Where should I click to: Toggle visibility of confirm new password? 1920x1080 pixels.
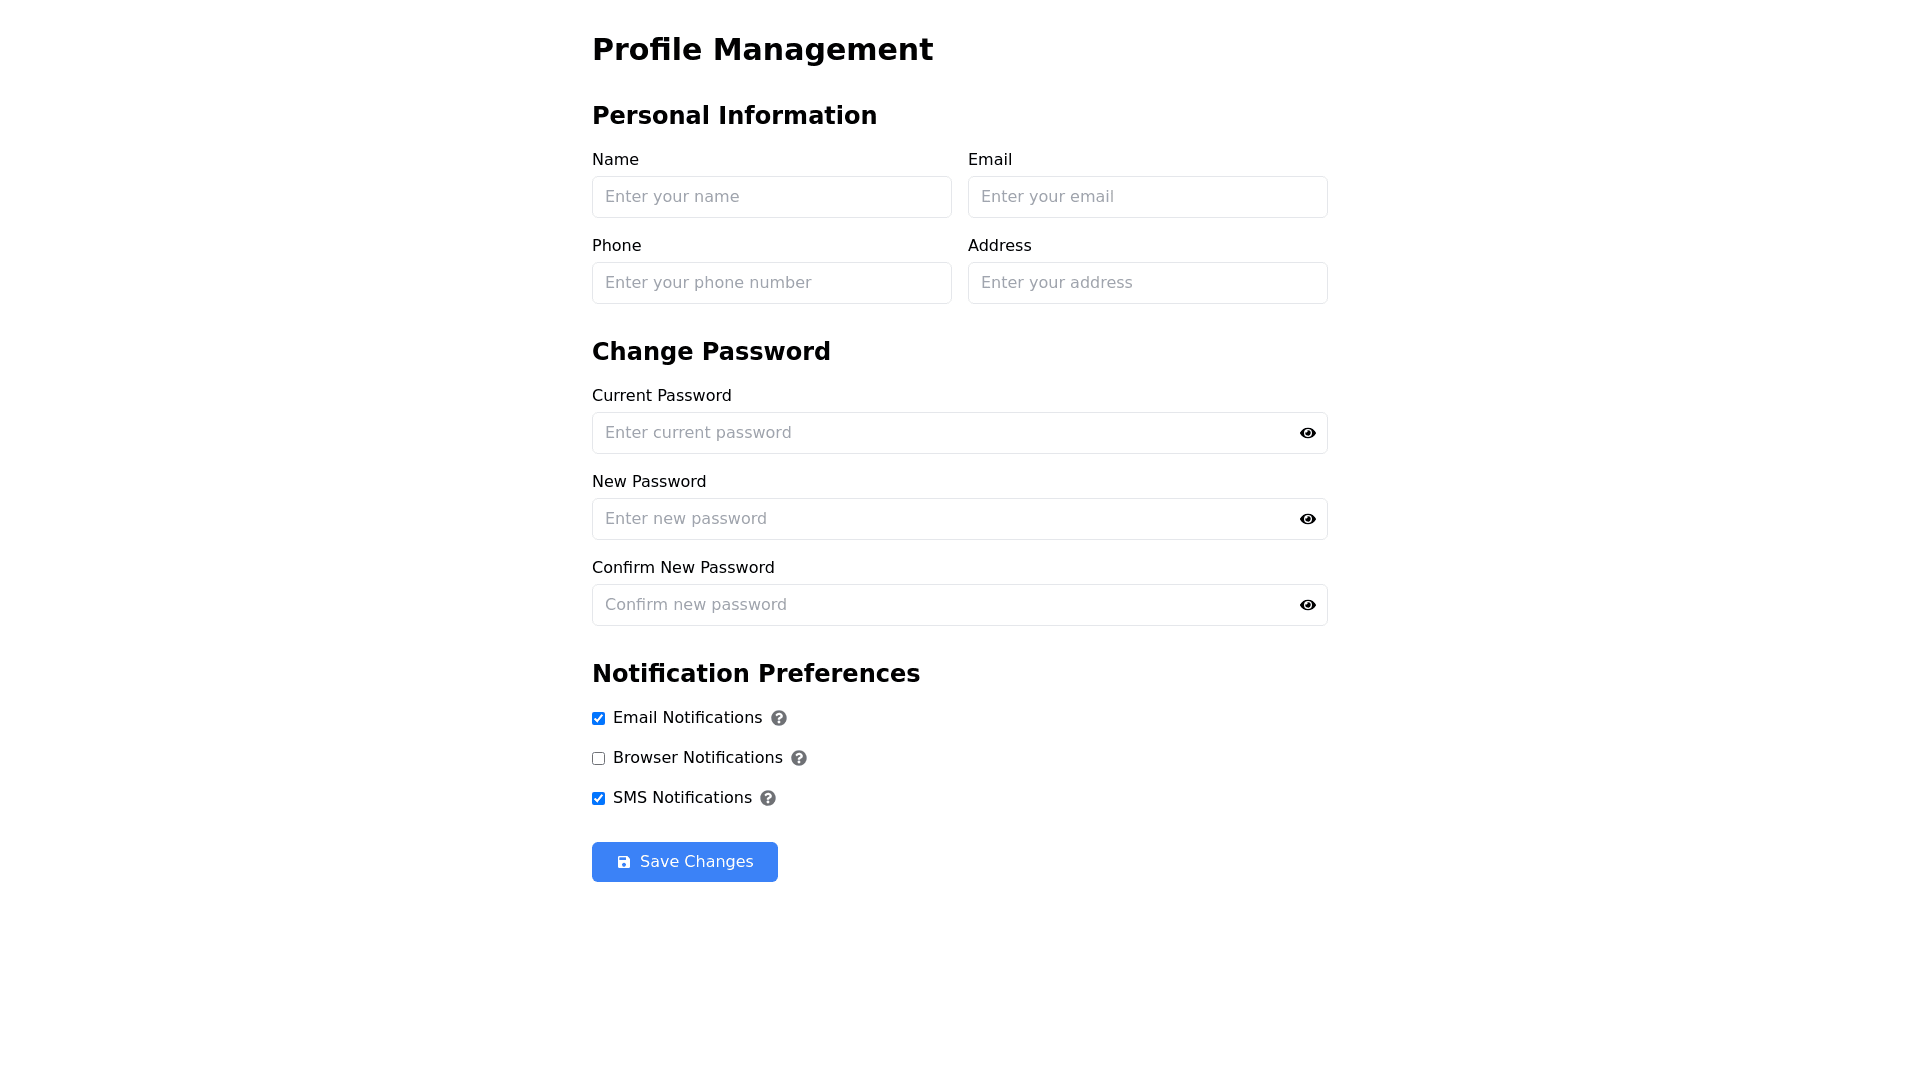pyautogui.click(x=1308, y=605)
